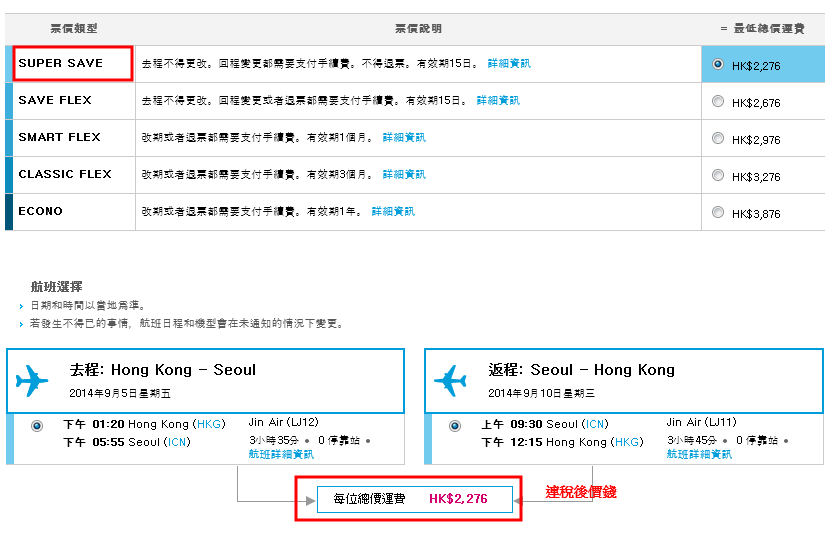Screen dimensions: 835x536
Task: Select the ECONO HK$3,876 fare option
Action: click(x=717, y=212)
